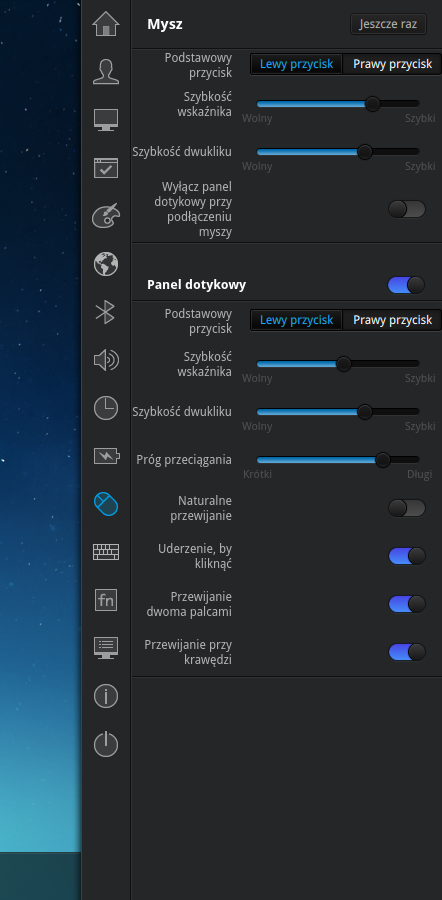Open the personalization palette icon
This screenshot has height=900, width=442.
click(x=106, y=216)
